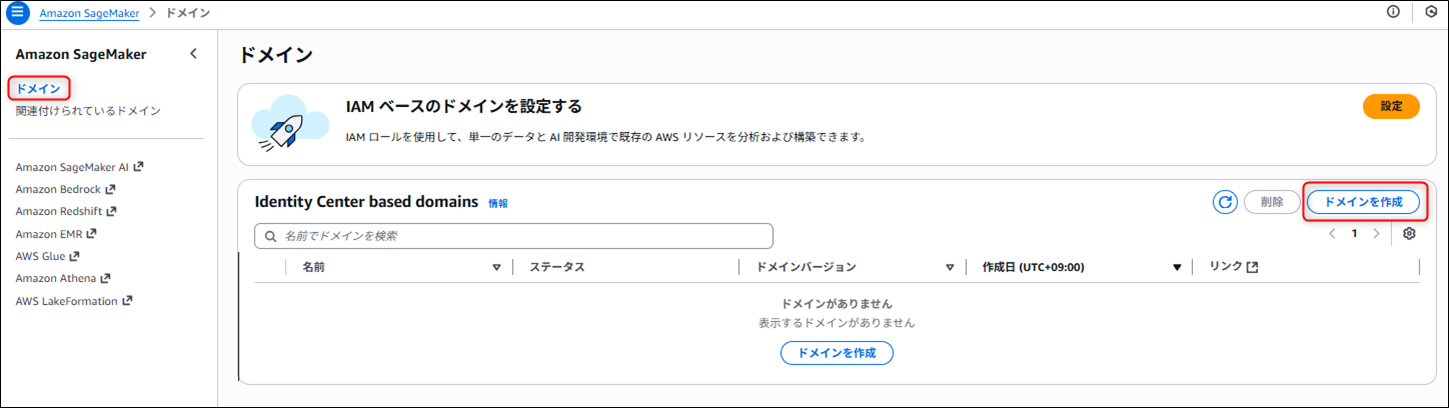Click ドメインを作成 button in empty table
The height and width of the screenshot is (408, 1449).
click(836, 353)
